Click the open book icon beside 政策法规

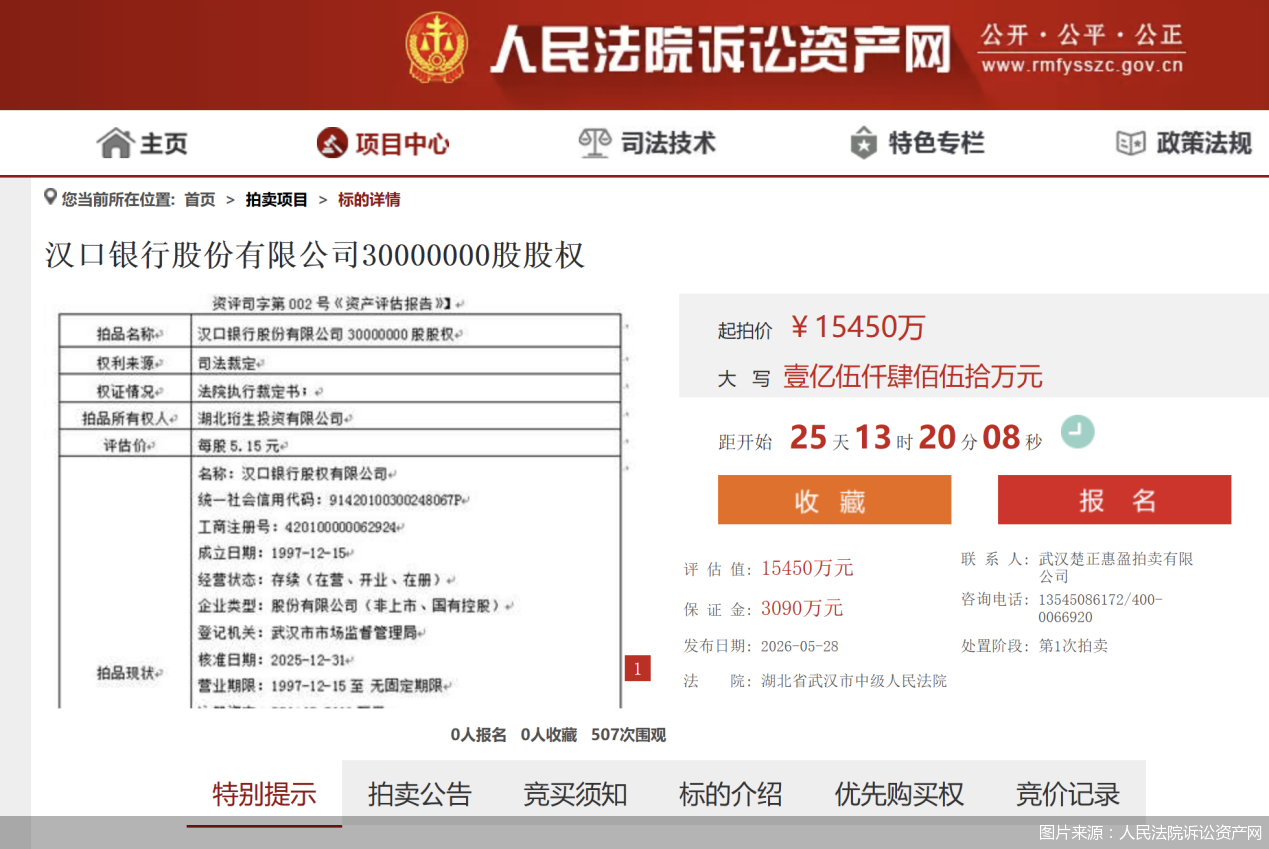1131,144
